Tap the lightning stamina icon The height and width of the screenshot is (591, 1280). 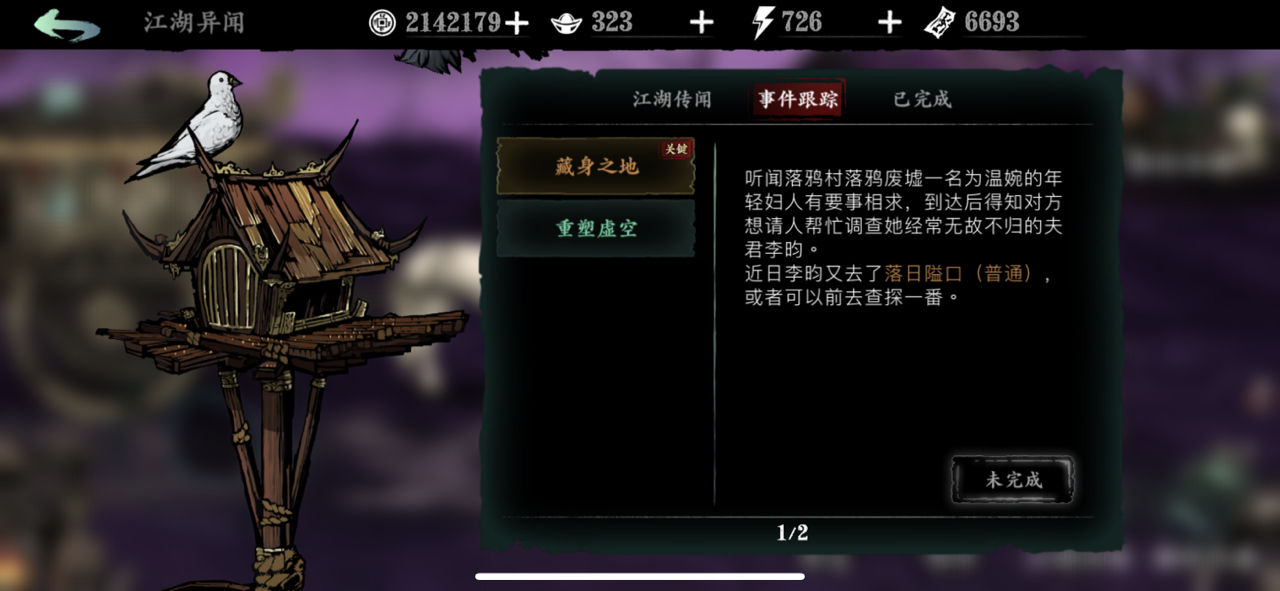coord(763,23)
